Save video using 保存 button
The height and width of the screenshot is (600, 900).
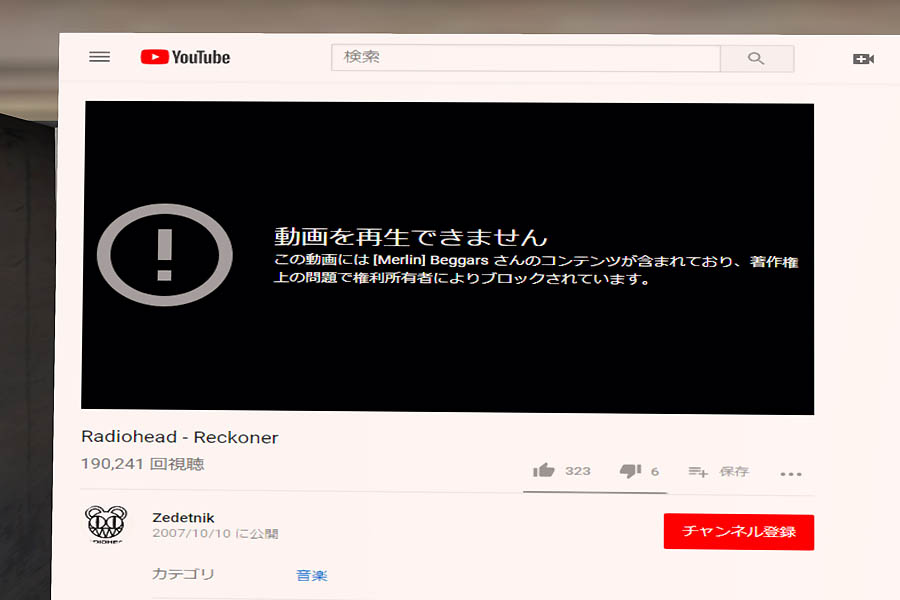(719, 471)
